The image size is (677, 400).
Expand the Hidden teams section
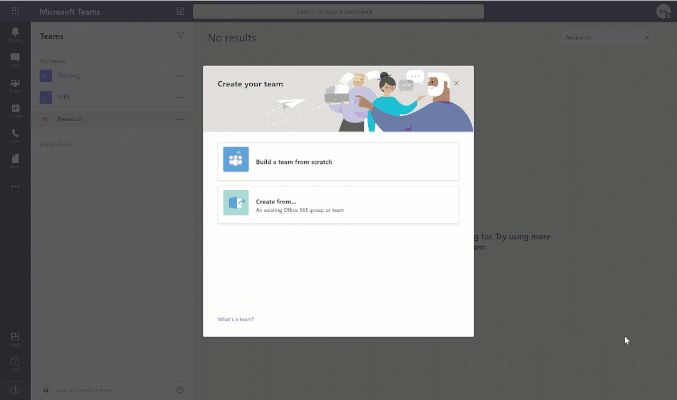click(56, 145)
